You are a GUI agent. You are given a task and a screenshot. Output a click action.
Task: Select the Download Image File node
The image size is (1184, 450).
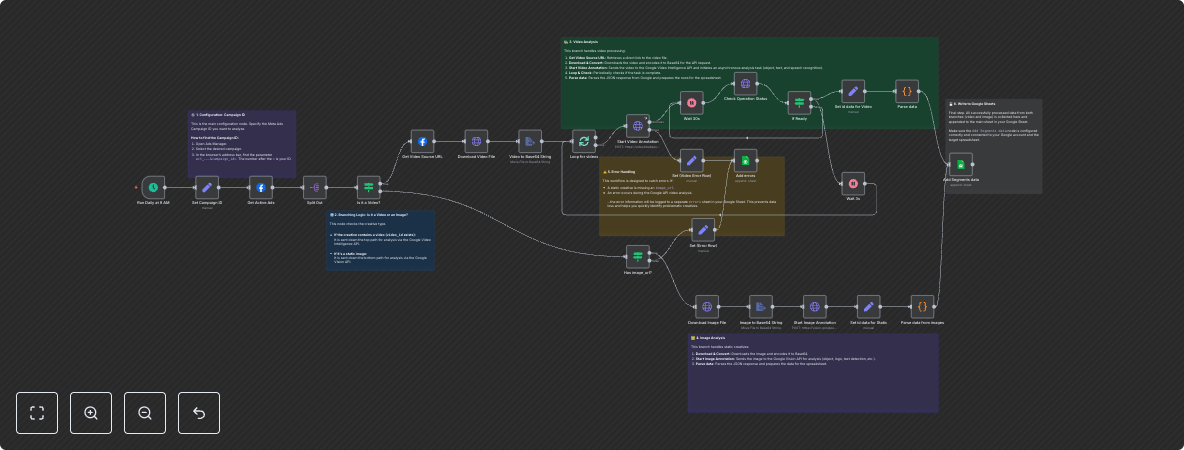(x=707, y=307)
